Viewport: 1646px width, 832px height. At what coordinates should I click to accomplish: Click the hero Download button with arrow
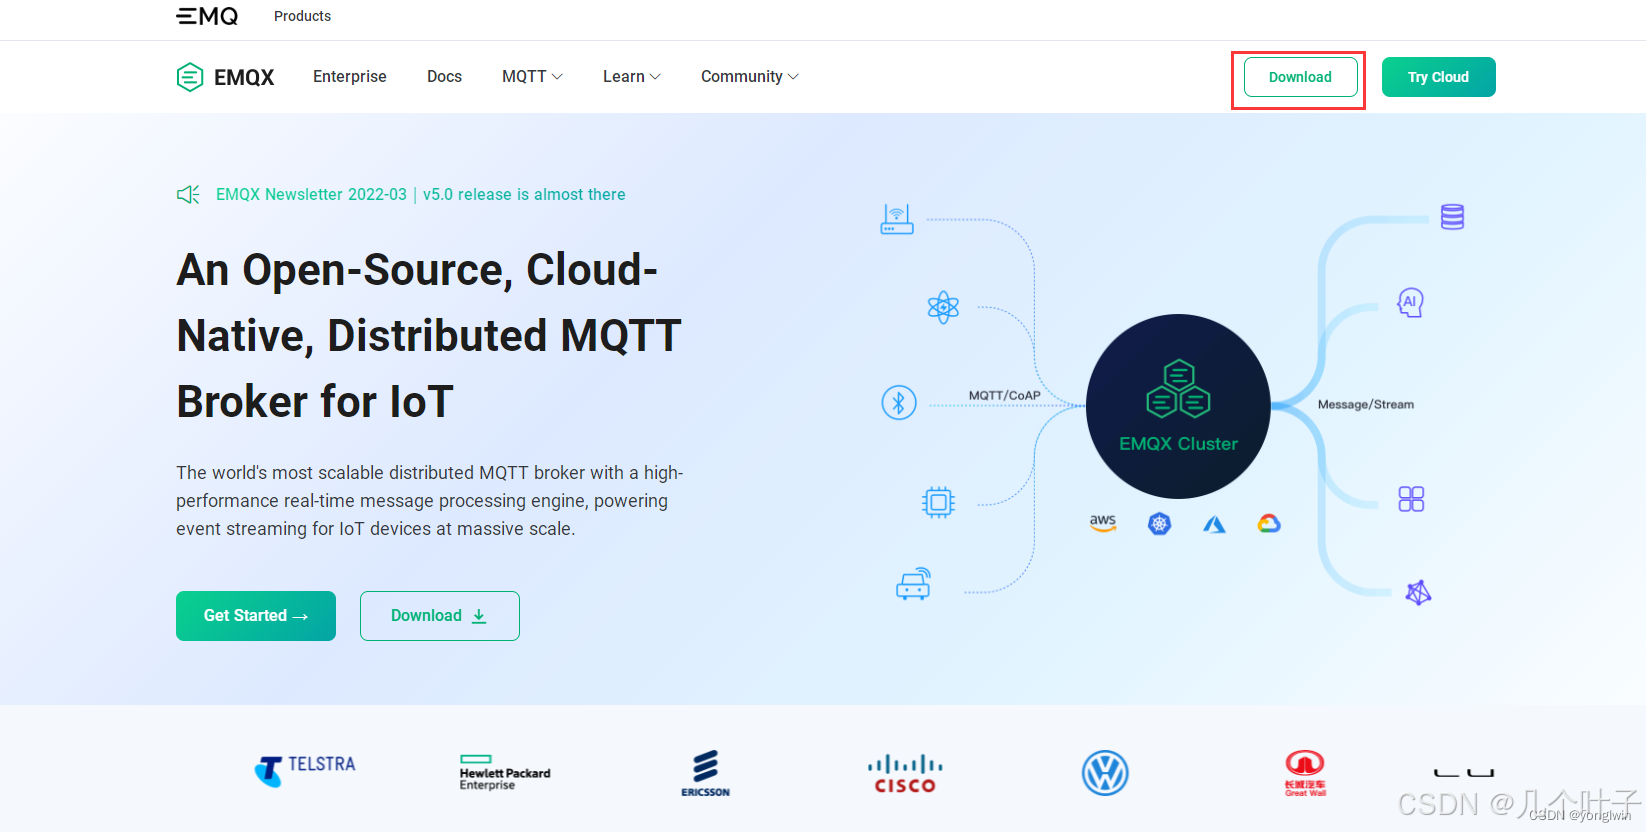pos(440,616)
